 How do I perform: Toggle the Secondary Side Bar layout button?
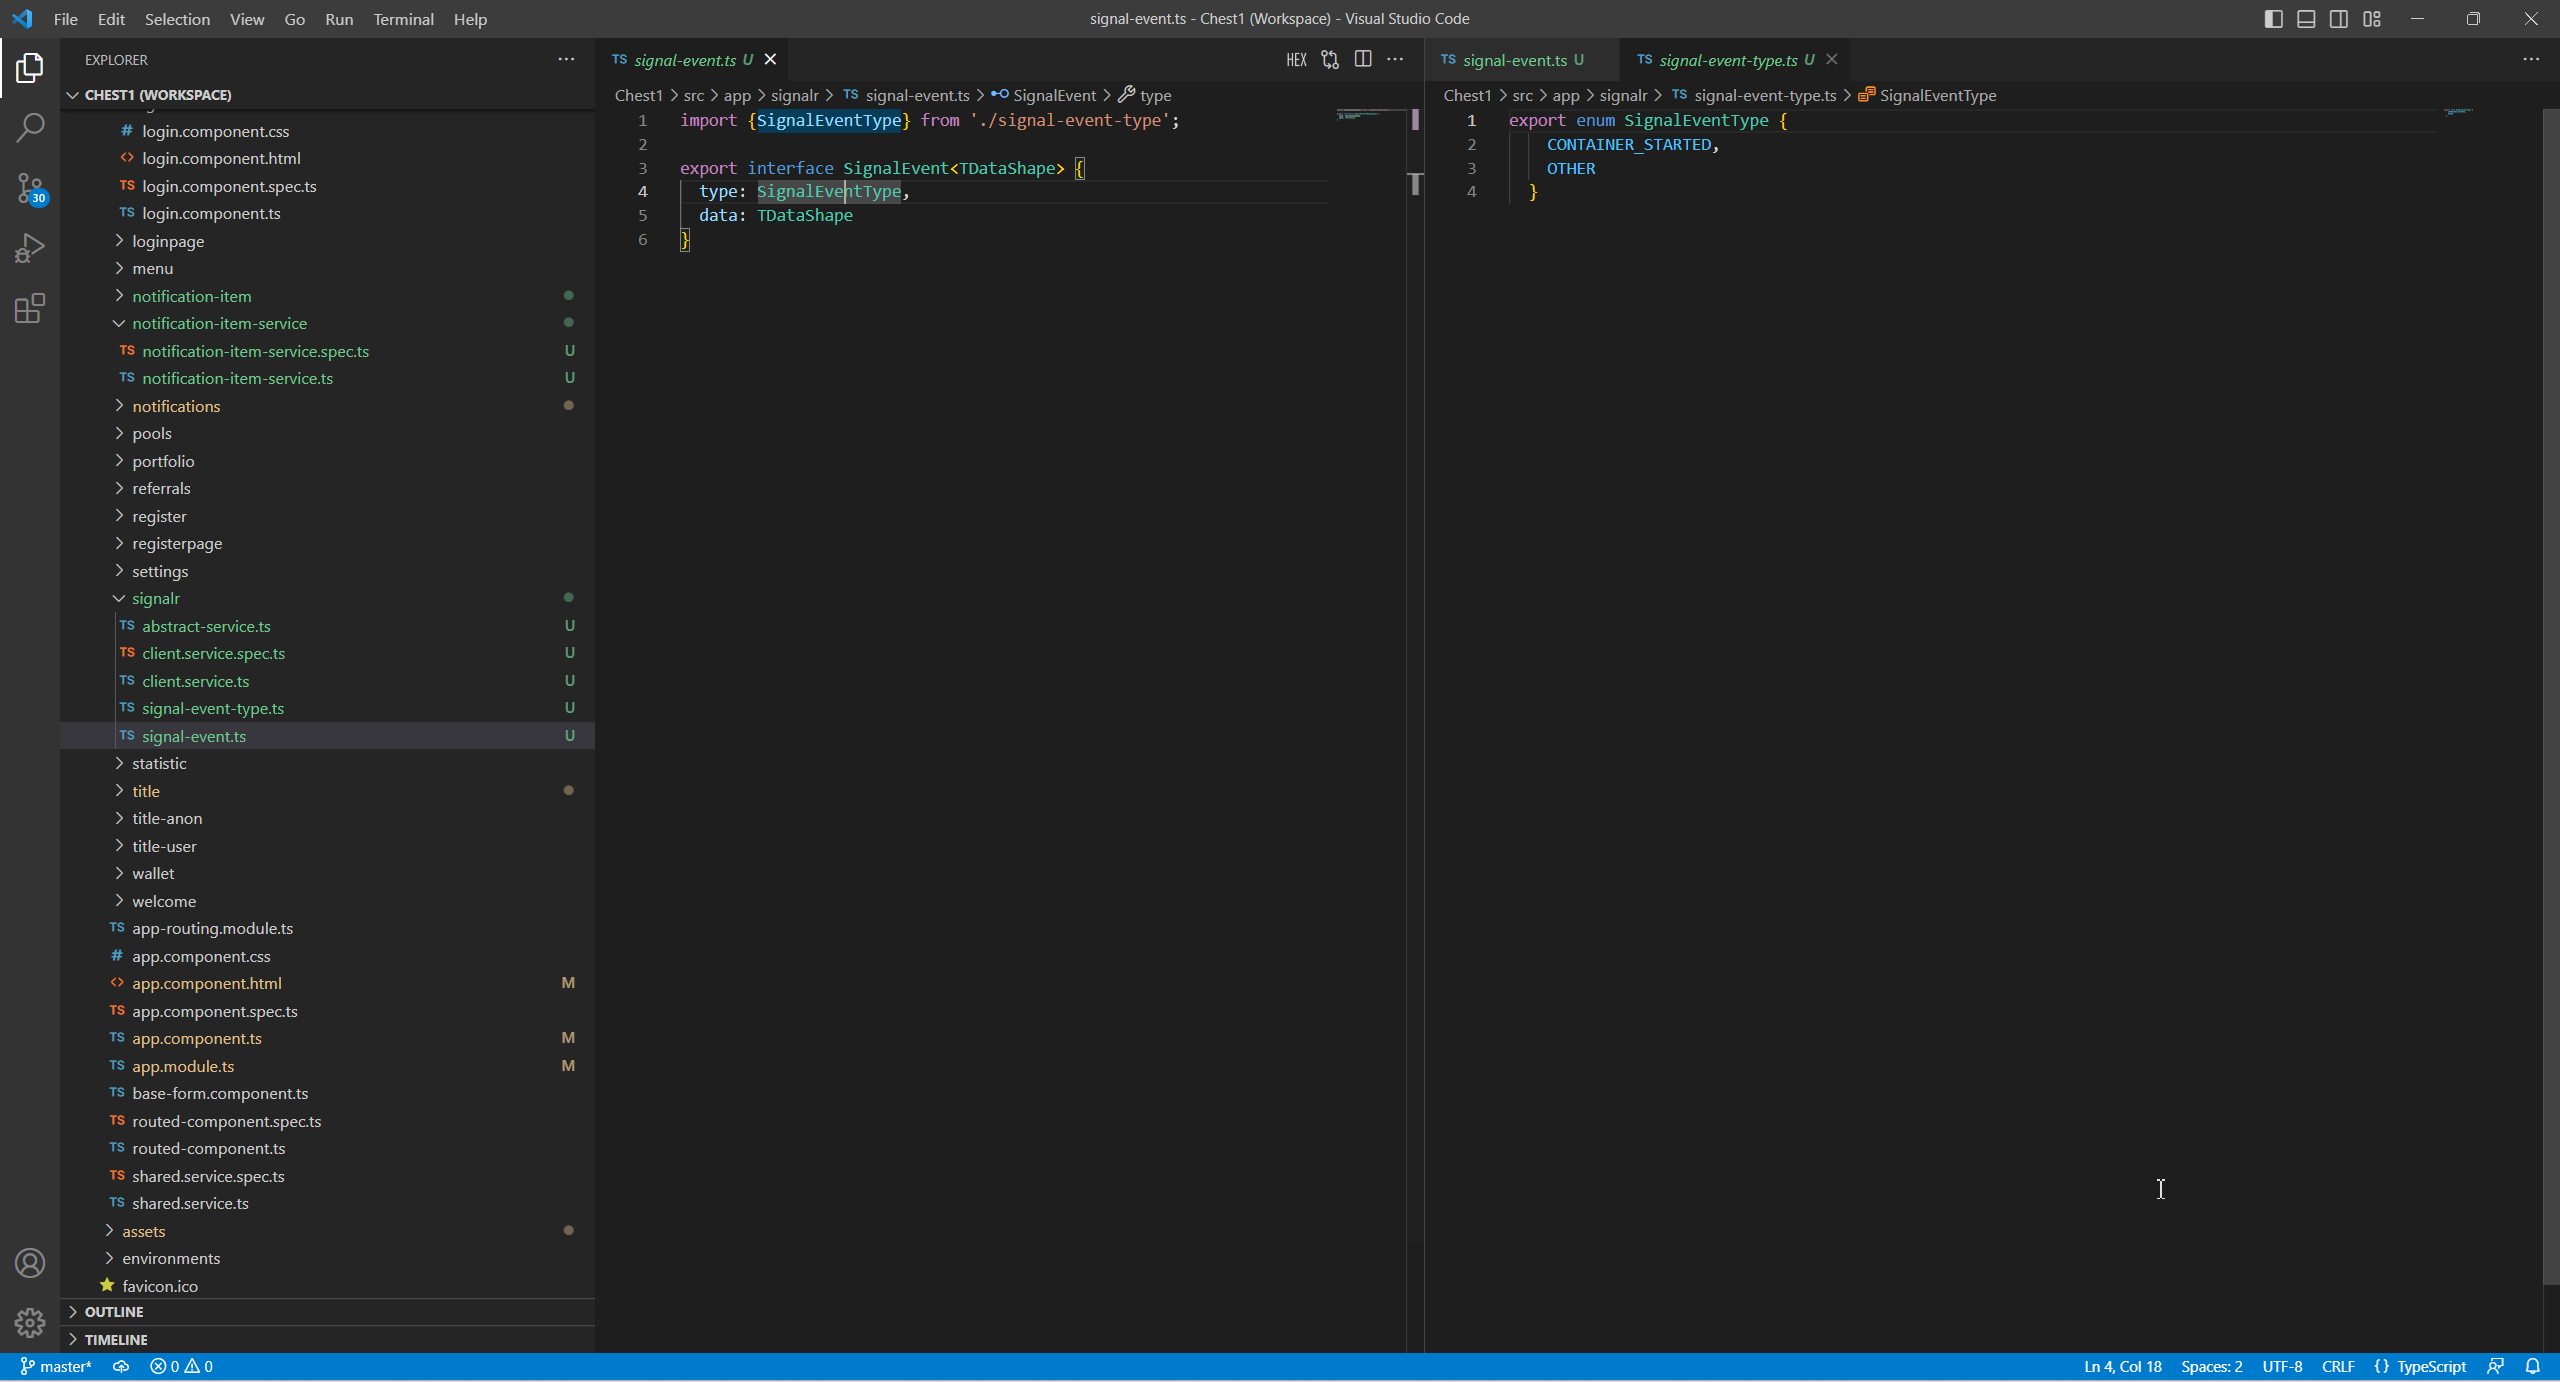click(x=2339, y=19)
